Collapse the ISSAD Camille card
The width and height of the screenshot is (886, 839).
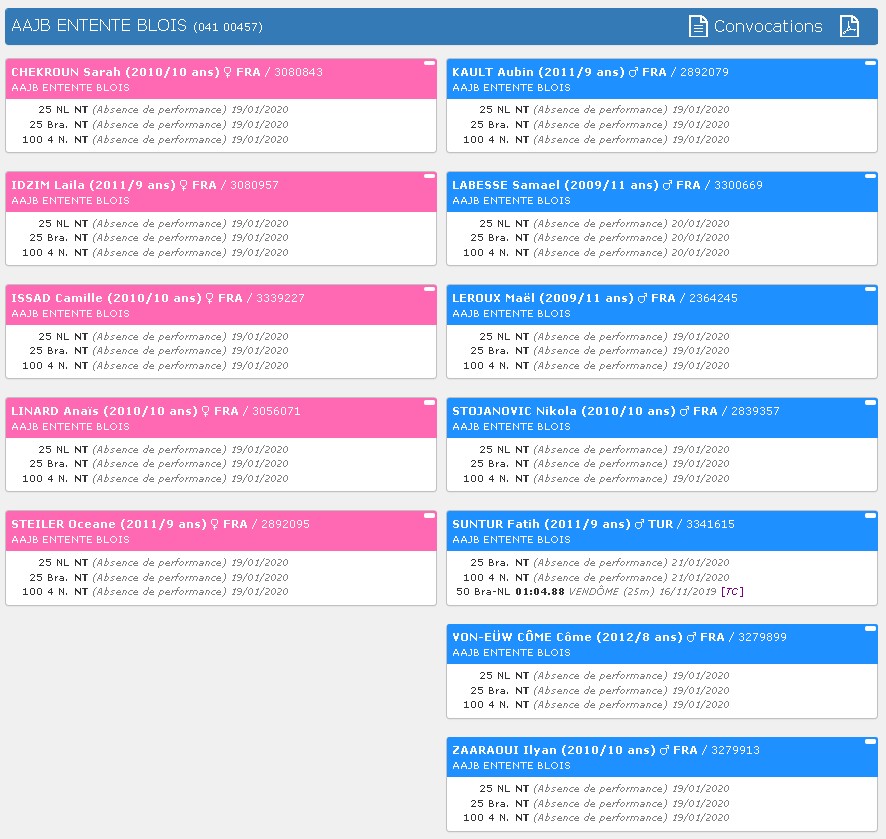tap(429, 289)
